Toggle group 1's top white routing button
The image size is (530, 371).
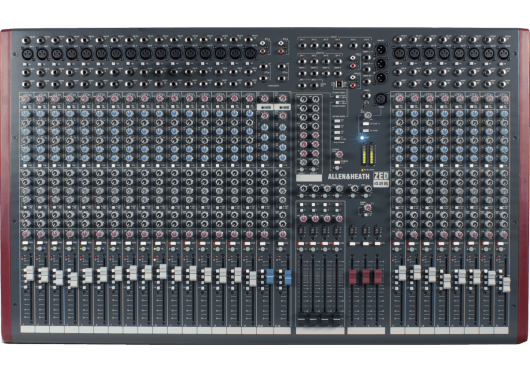(x=302, y=204)
